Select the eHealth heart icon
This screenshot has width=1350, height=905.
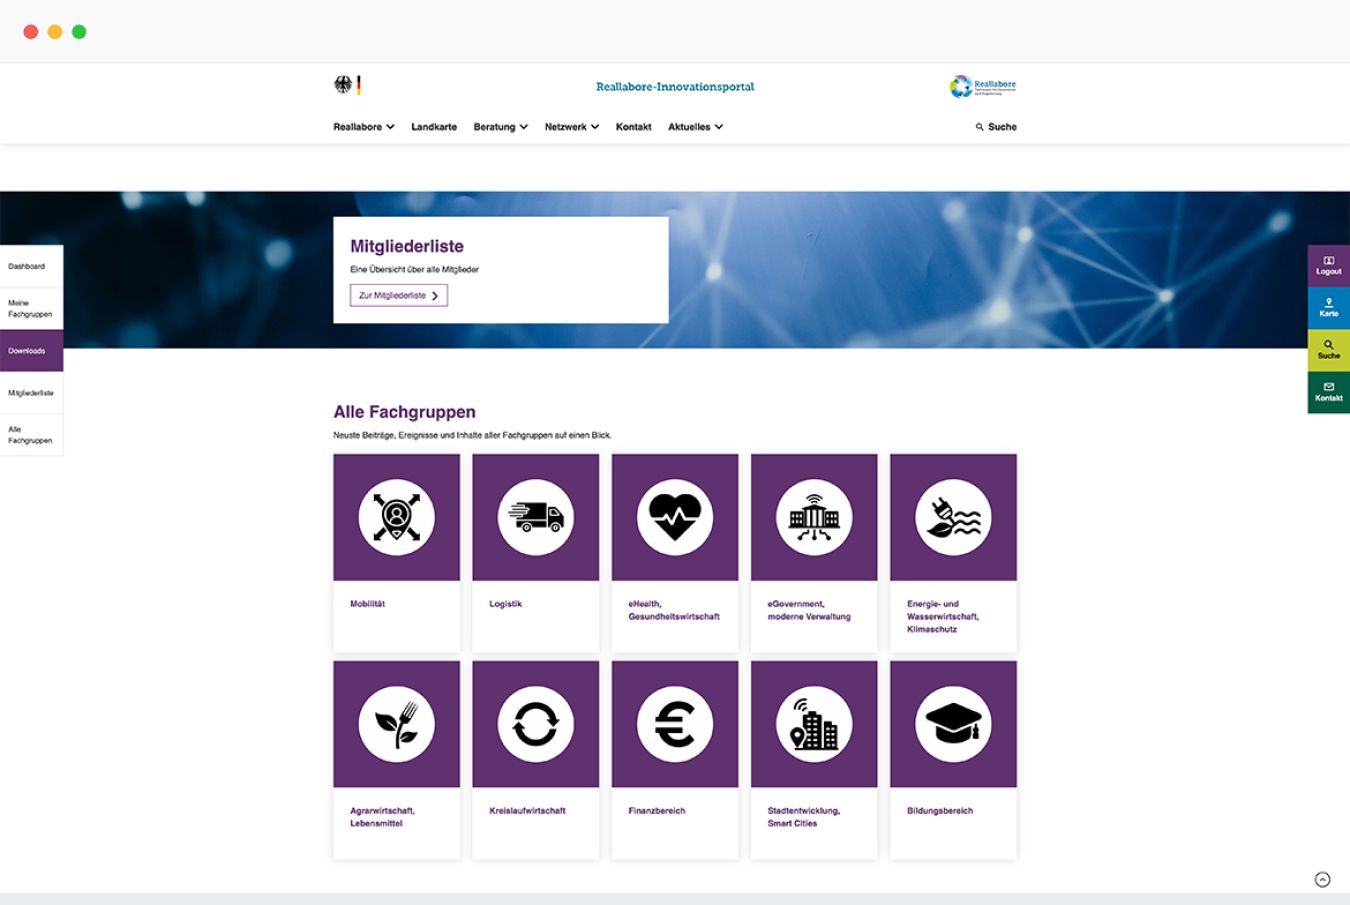click(674, 517)
